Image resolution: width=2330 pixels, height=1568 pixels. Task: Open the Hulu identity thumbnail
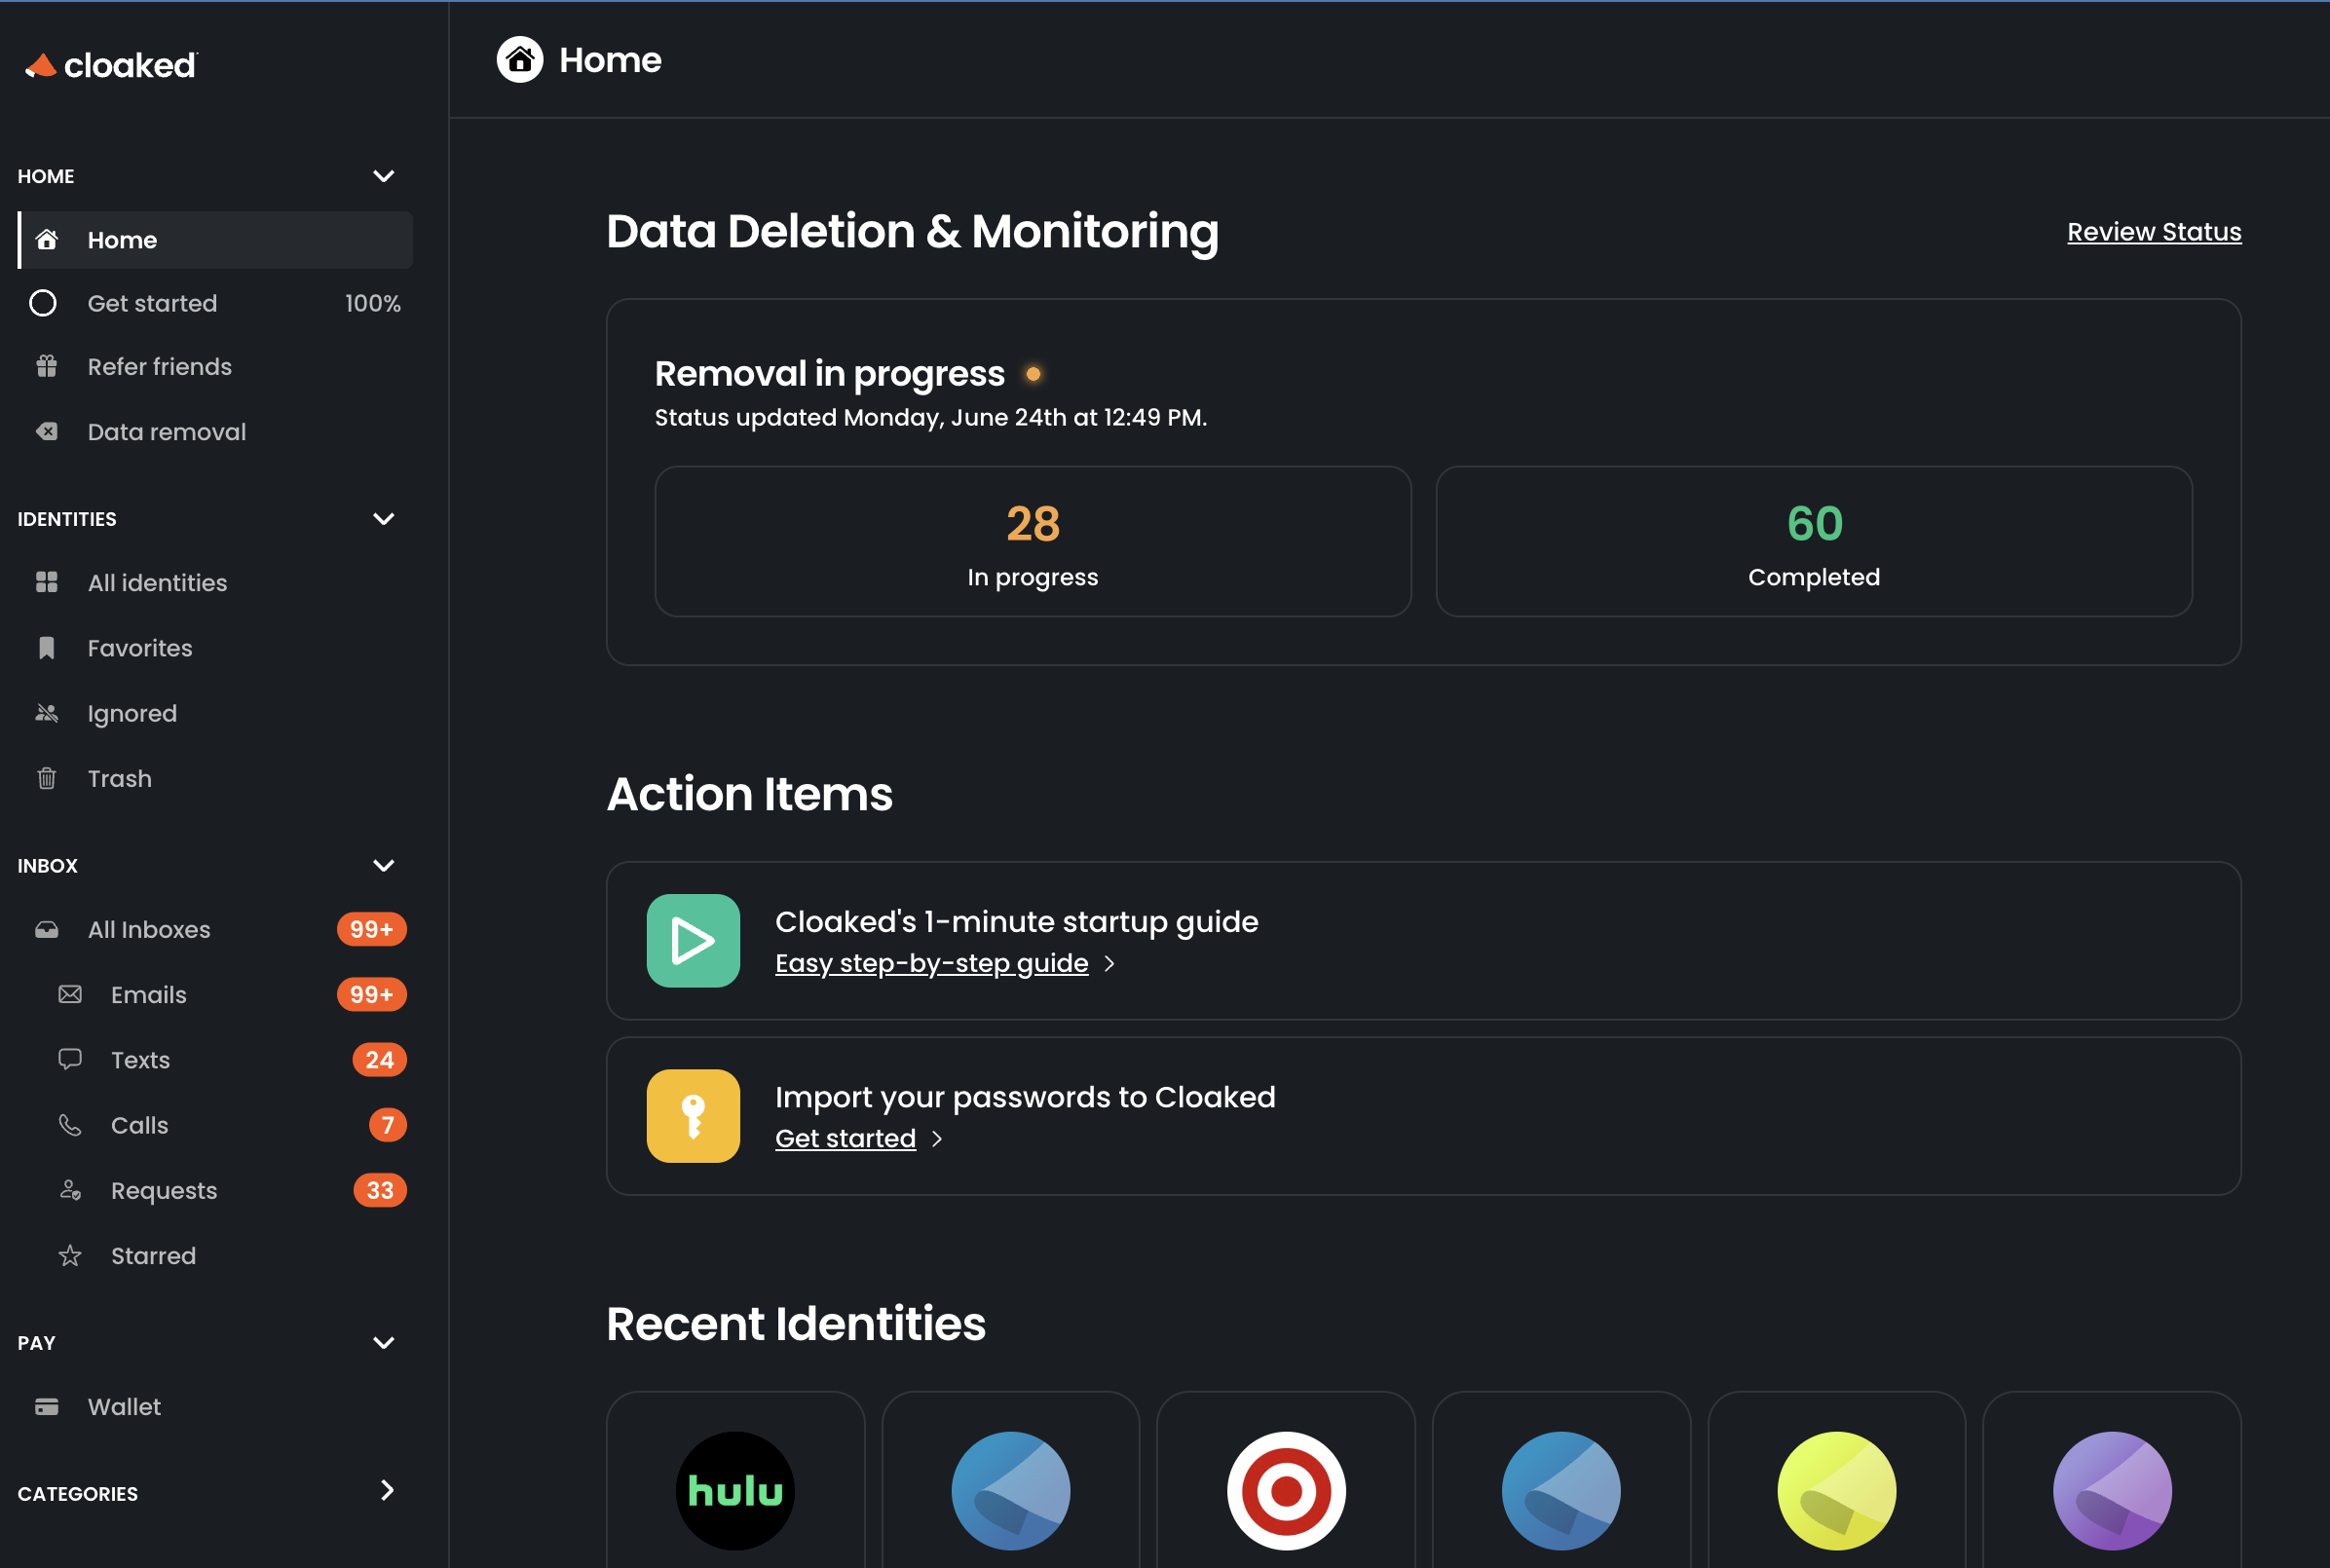pos(734,1490)
